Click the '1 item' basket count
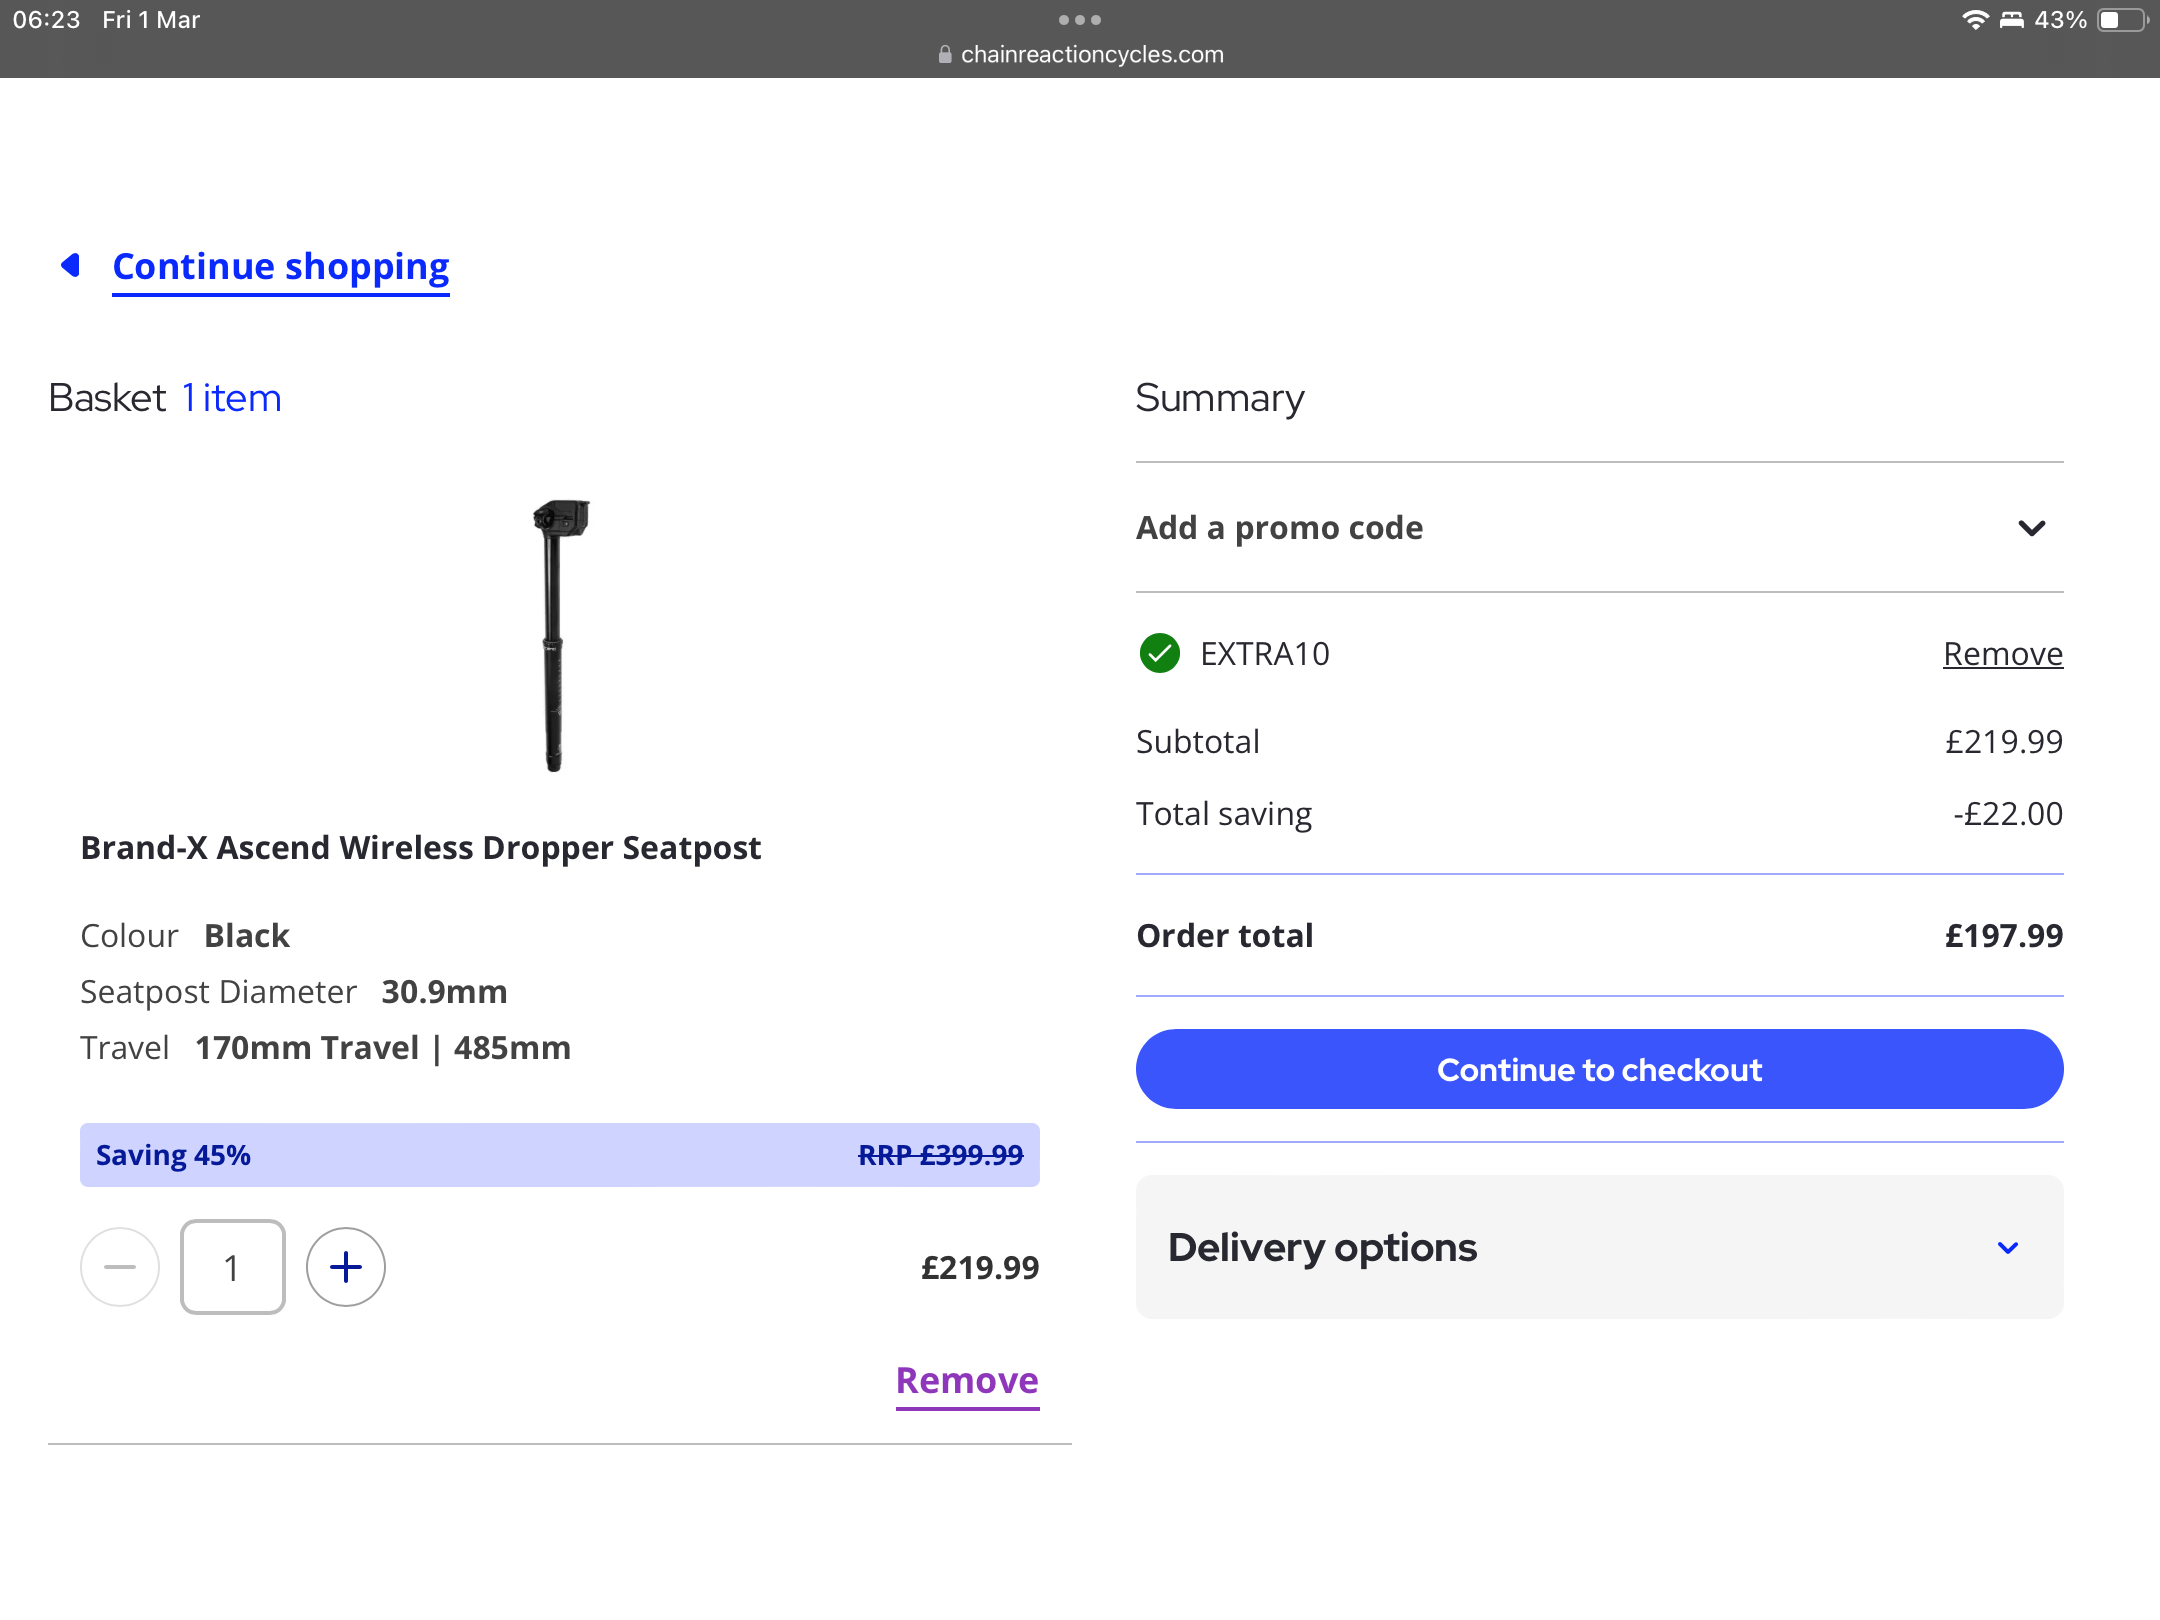This screenshot has height=1620, width=2160. (231, 398)
